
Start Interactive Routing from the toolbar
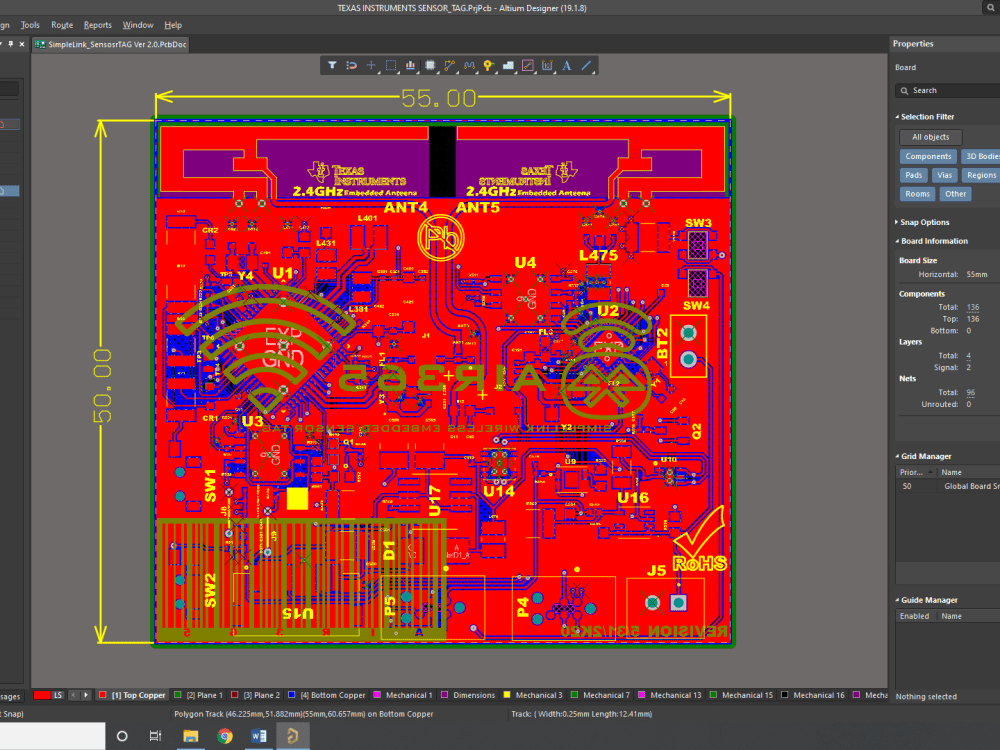click(449, 65)
